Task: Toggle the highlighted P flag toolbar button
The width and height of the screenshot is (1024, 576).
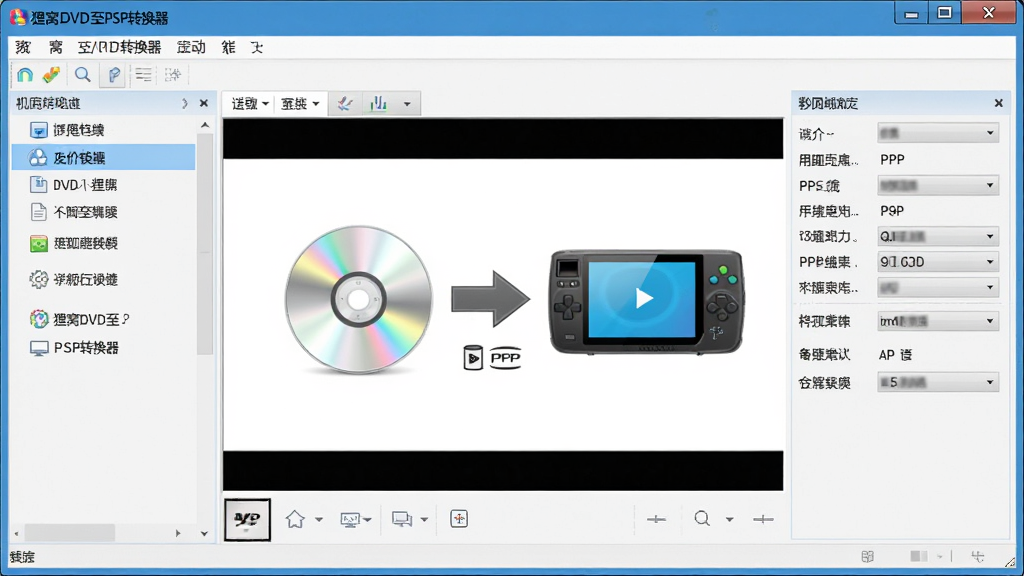Action: coord(114,75)
